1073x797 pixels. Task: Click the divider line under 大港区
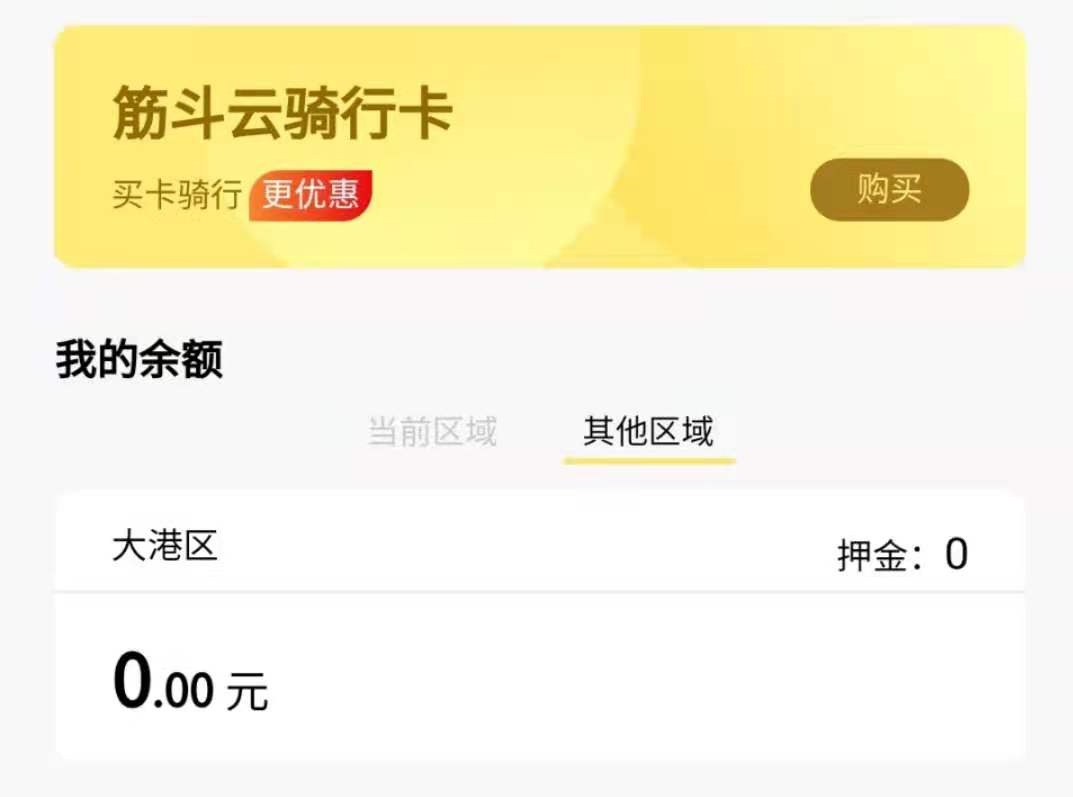pyautogui.click(x=540, y=592)
